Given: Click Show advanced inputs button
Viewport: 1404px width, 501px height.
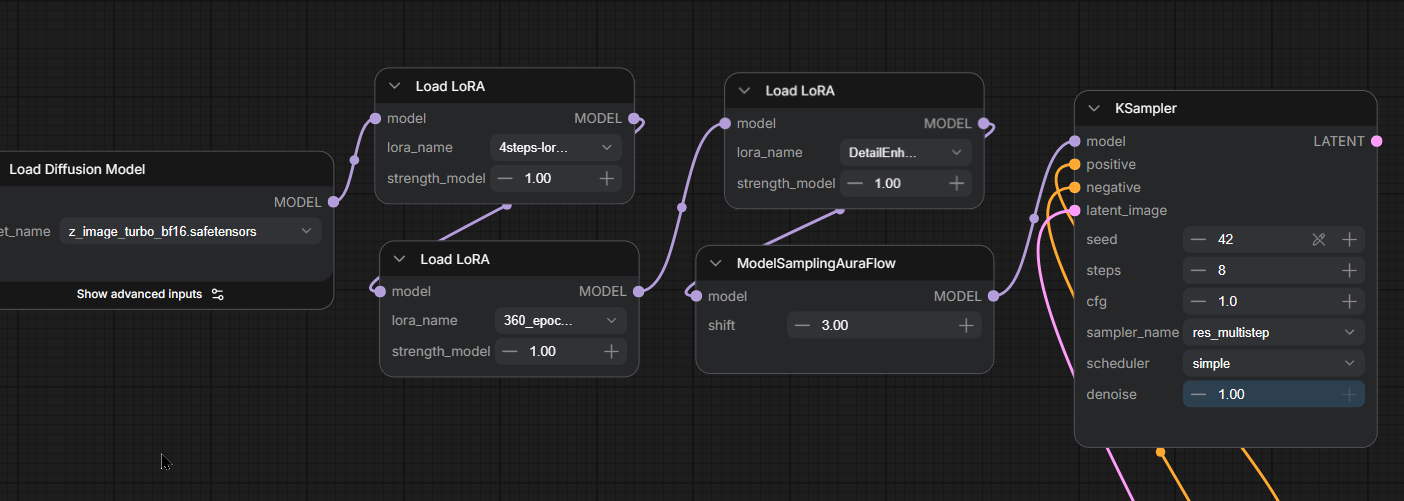Looking at the screenshot, I should 150,294.
